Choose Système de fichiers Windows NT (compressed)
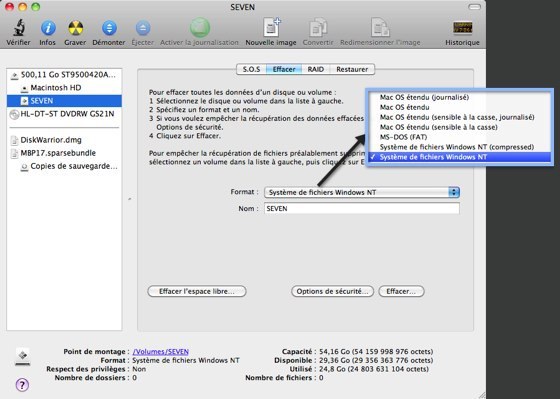Image resolution: width=560 pixels, height=399 pixels. 460,147
